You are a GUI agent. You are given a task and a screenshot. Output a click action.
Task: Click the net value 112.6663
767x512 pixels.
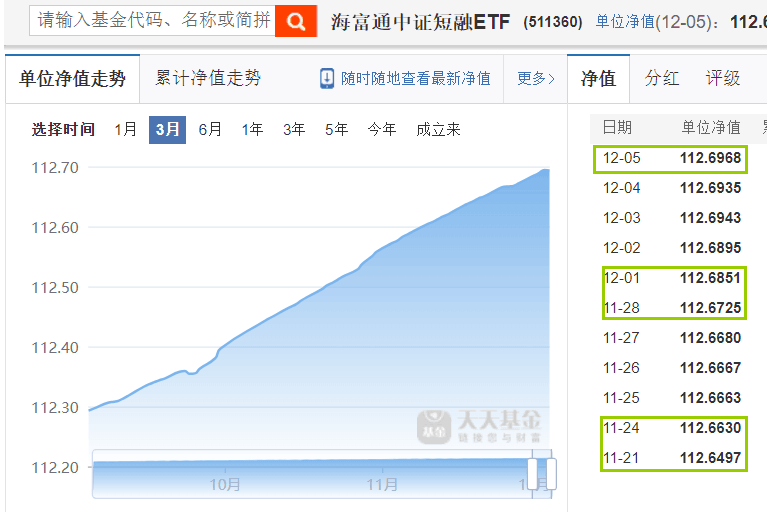[x=711, y=398]
